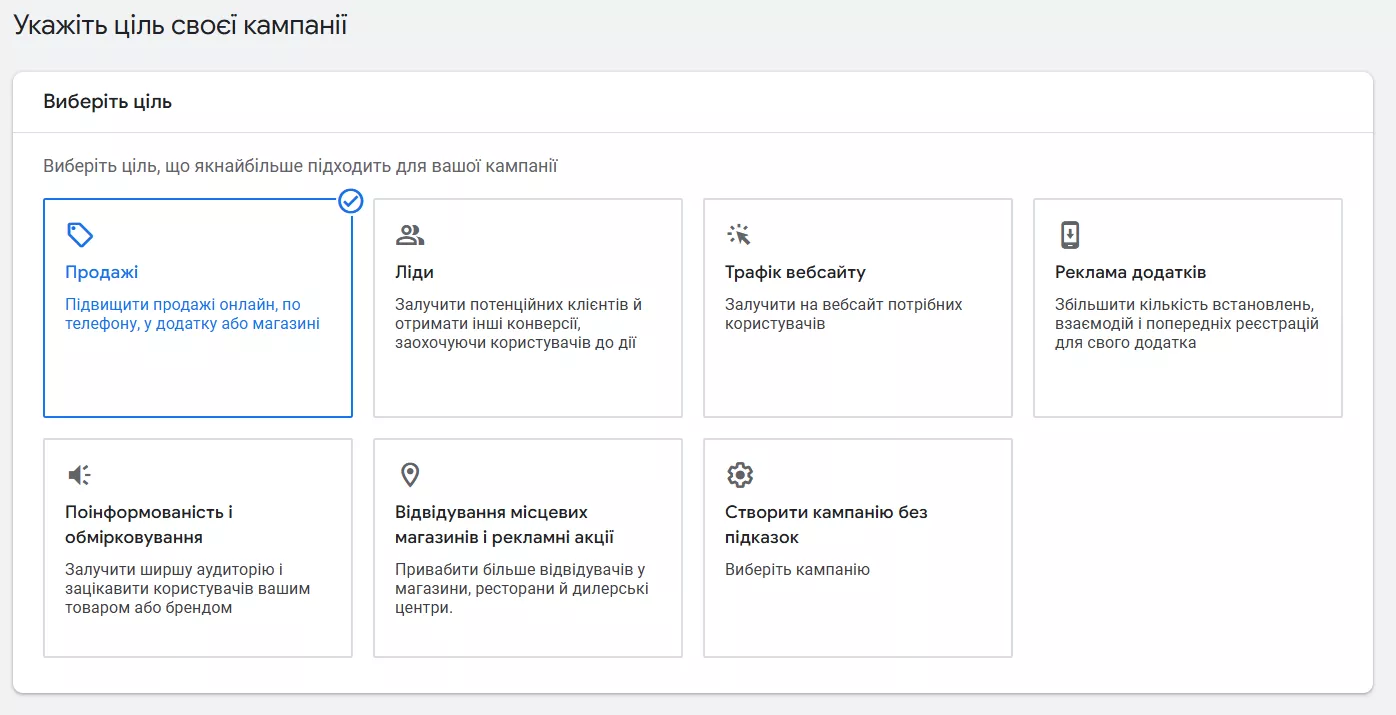Click the Виберіть ціль section header
The image size is (1396, 715).
(107, 102)
